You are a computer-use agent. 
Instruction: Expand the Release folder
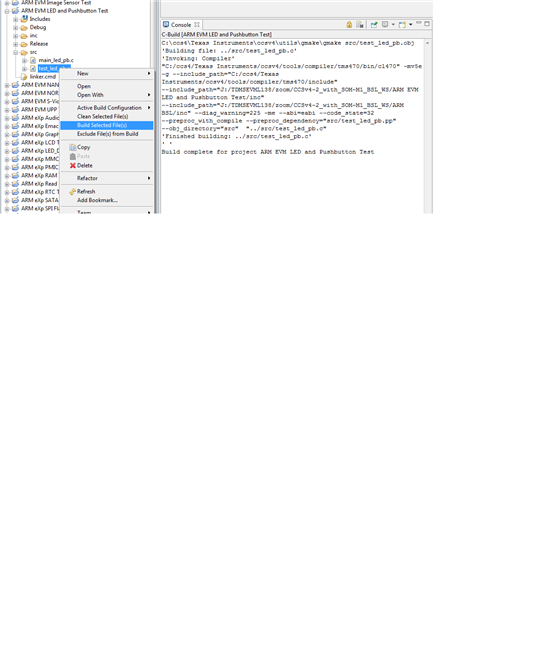tap(16, 44)
